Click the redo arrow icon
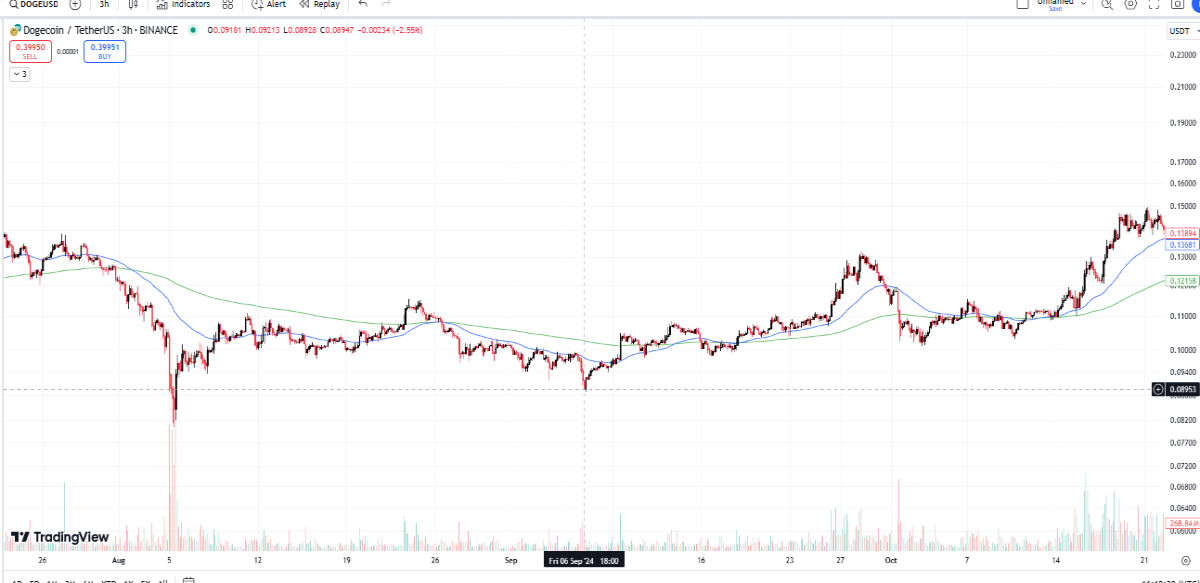This screenshot has height=583, width=1200. click(x=386, y=4)
